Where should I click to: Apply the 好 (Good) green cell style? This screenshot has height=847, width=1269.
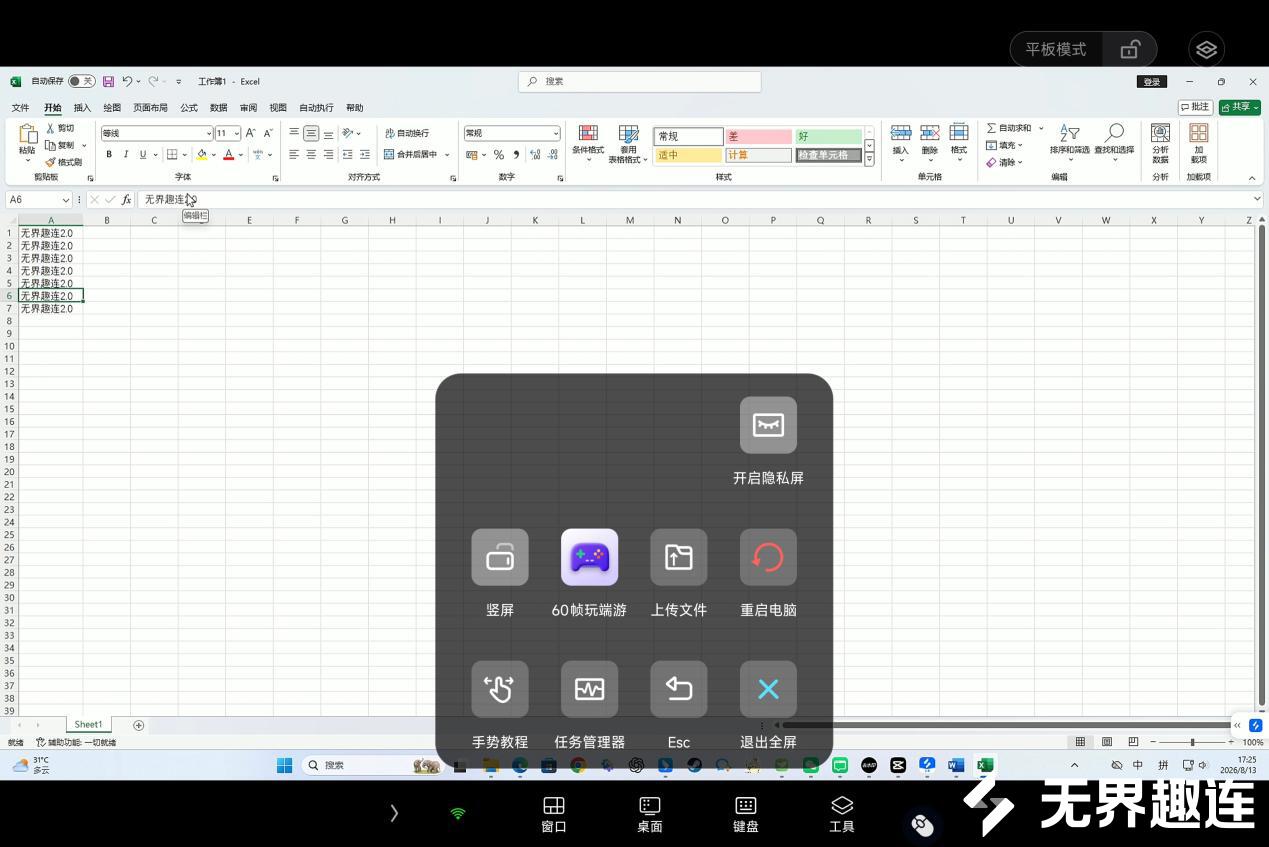tap(828, 136)
